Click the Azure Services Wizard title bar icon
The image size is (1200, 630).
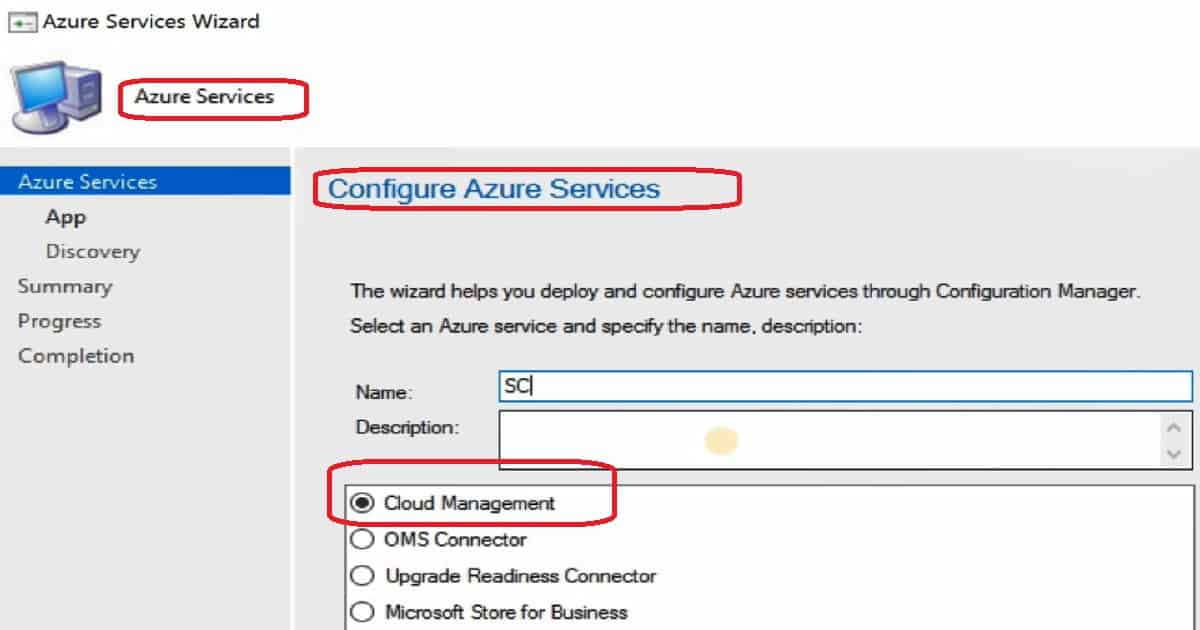tap(20, 21)
